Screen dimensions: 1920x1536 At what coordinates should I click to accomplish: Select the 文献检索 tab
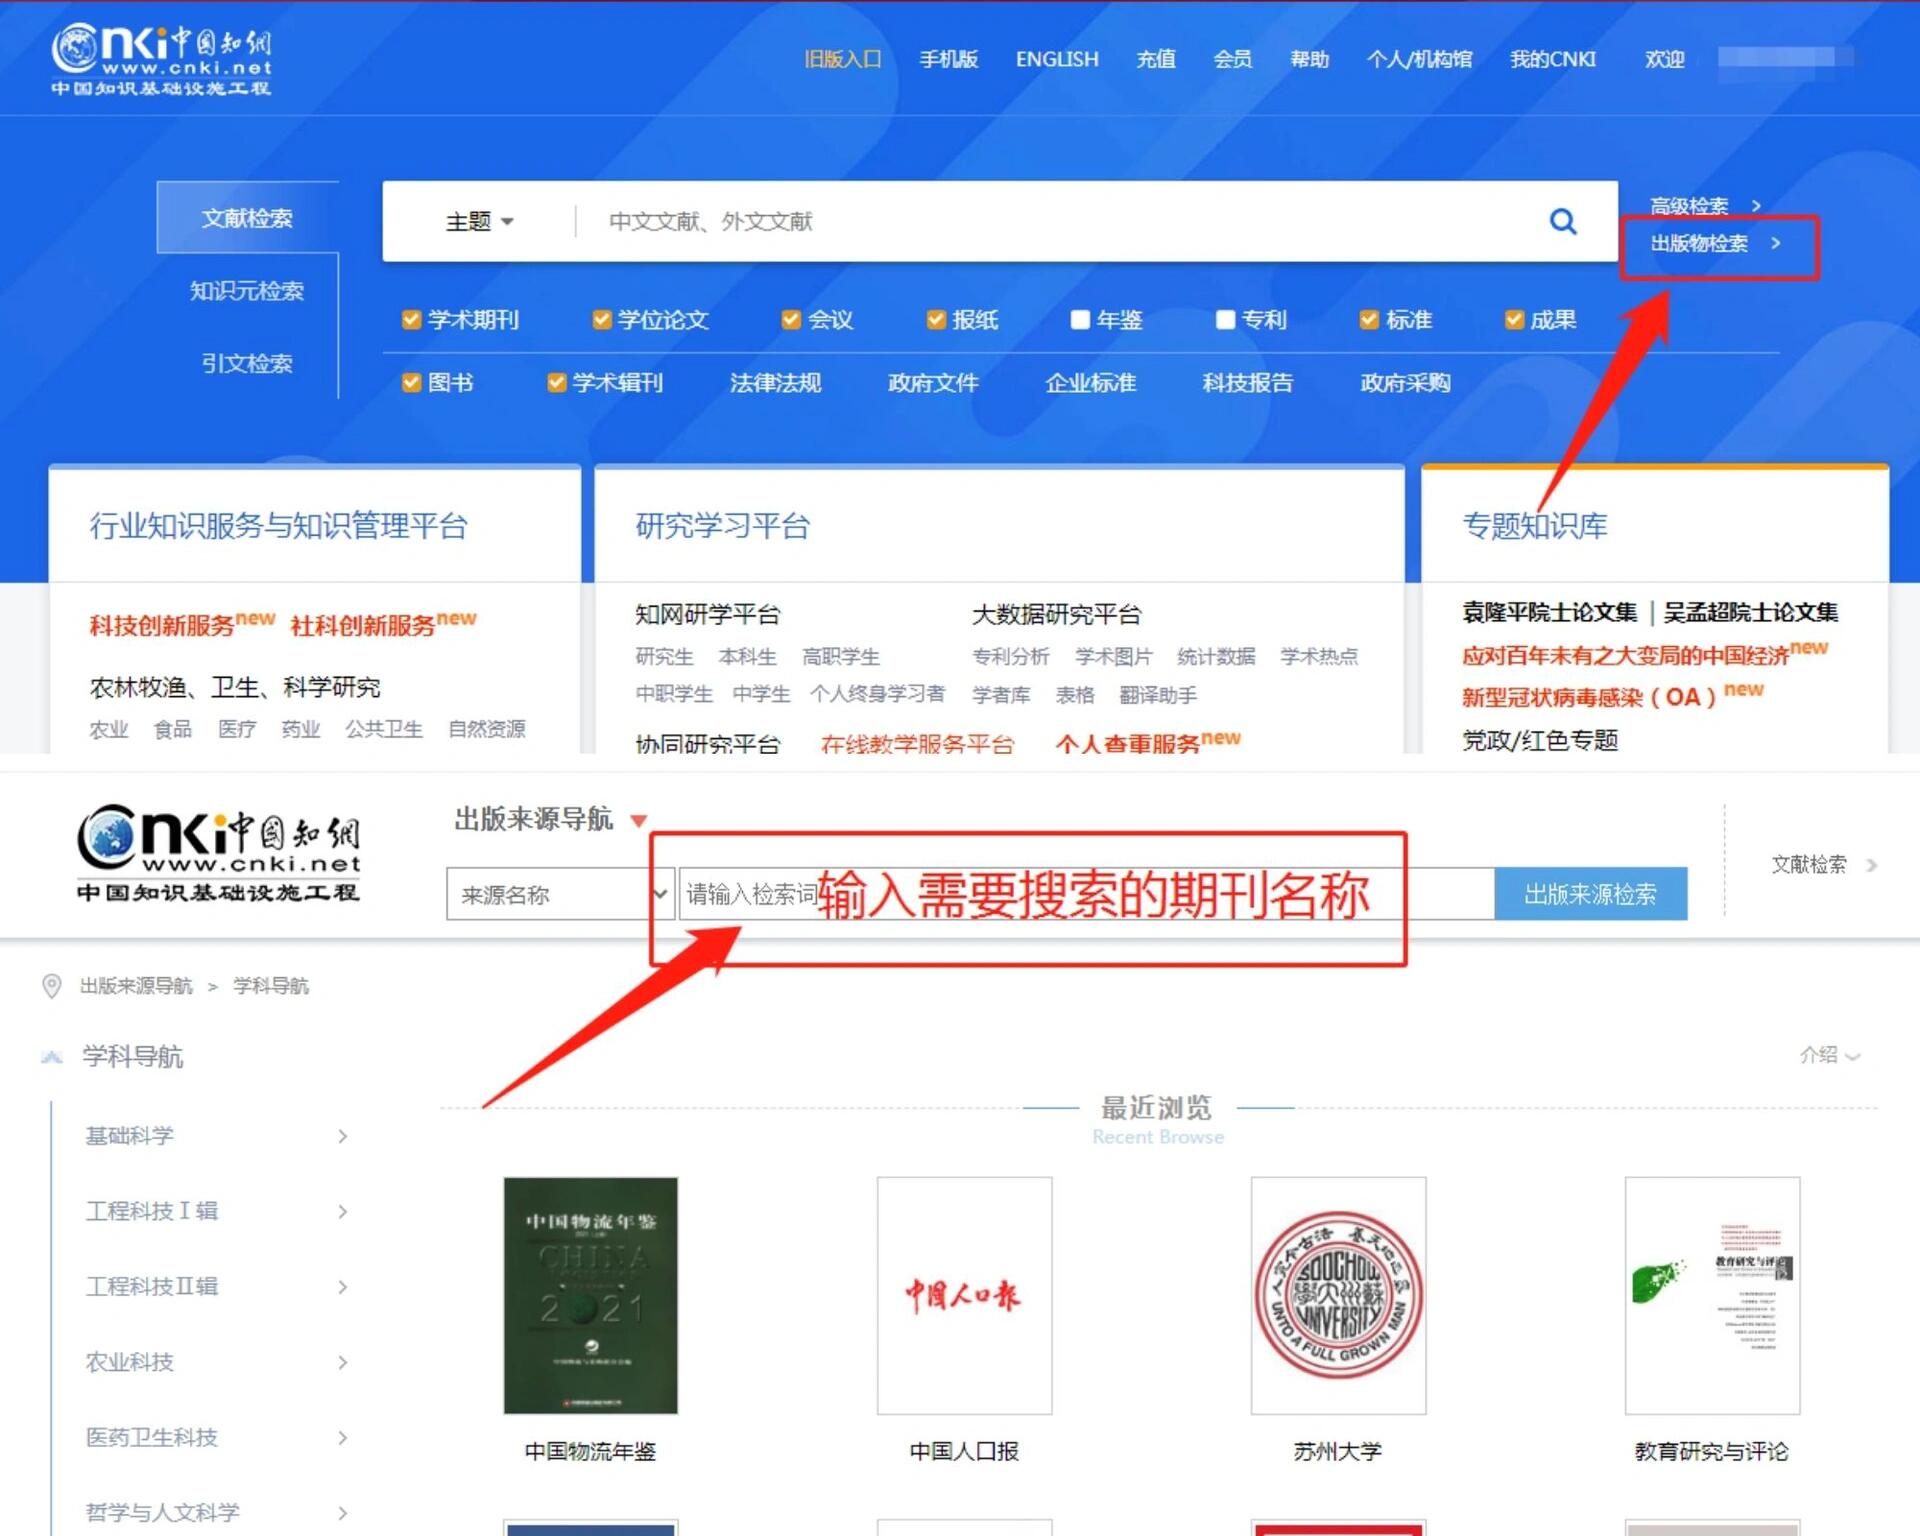(x=247, y=218)
